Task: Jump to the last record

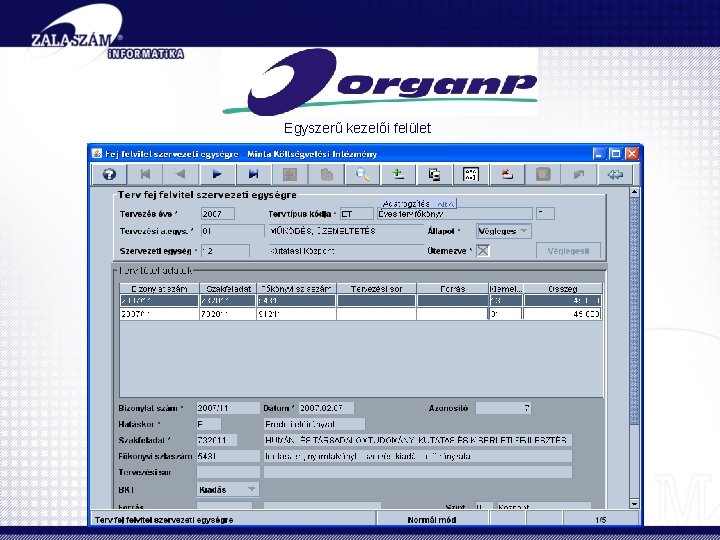Action: (253, 174)
